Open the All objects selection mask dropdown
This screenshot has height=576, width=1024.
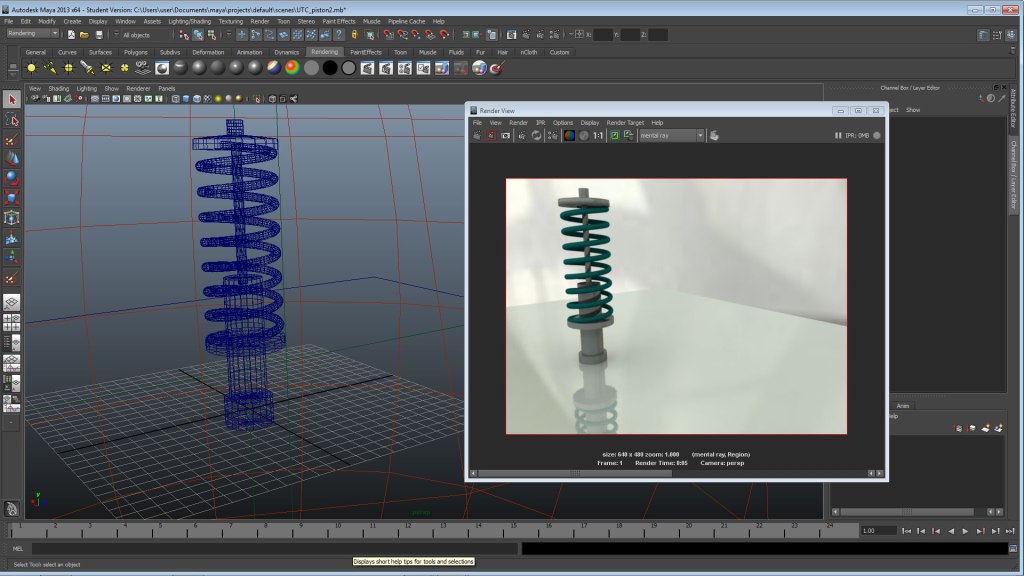[x=116, y=33]
